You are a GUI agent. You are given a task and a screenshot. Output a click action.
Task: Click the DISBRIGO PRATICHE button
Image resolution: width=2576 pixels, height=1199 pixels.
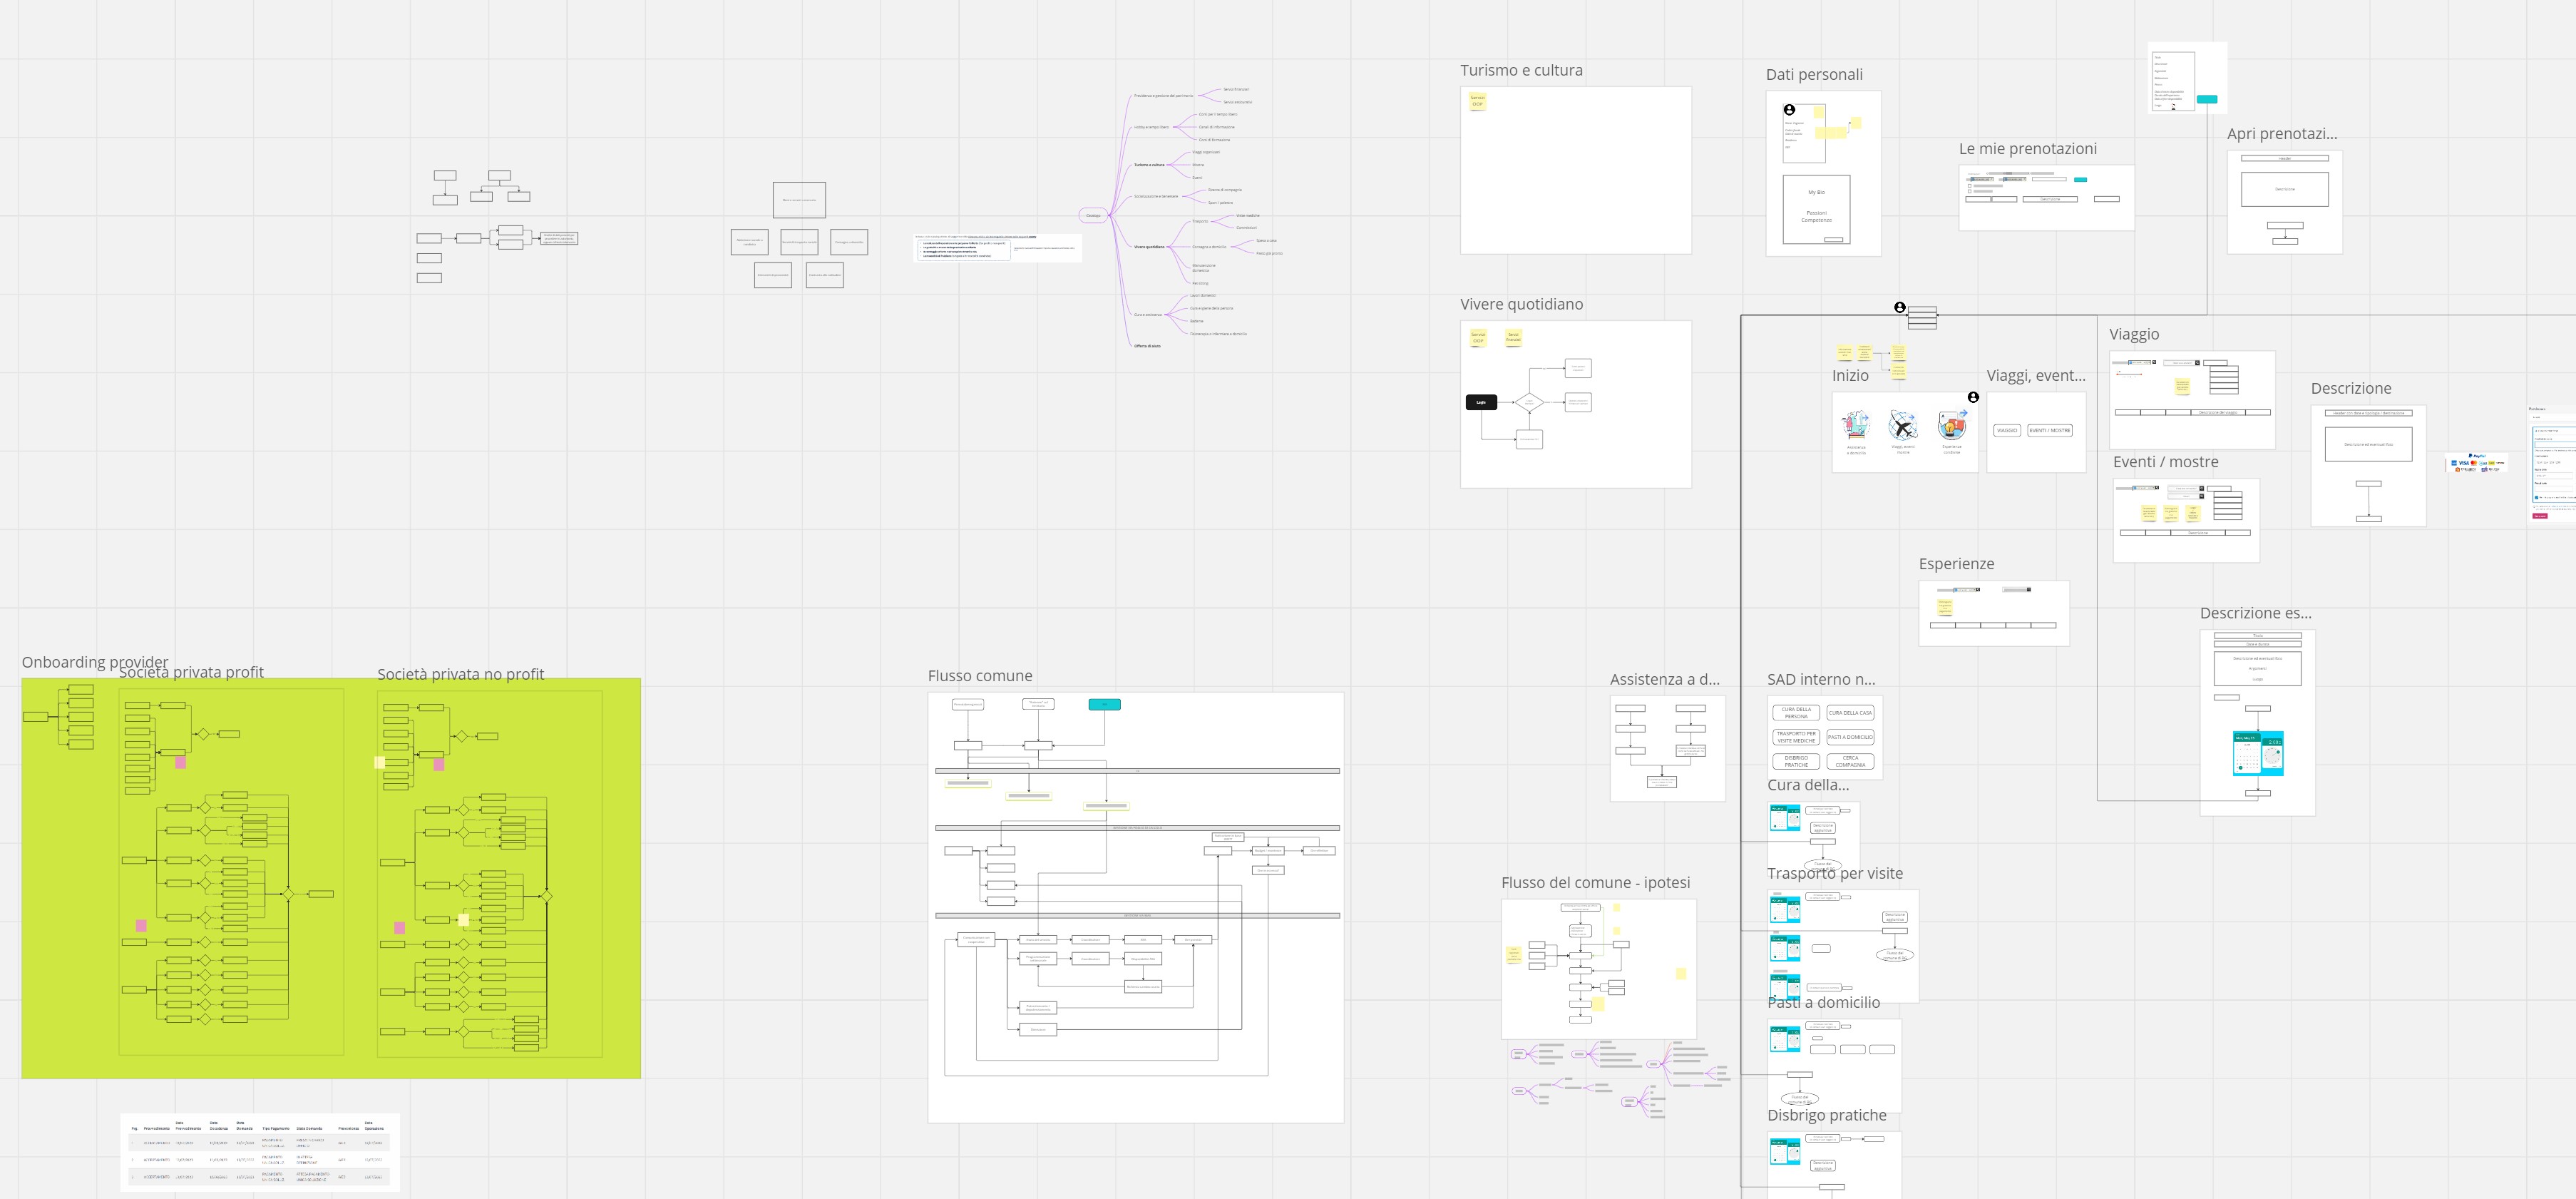click(x=1796, y=761)
